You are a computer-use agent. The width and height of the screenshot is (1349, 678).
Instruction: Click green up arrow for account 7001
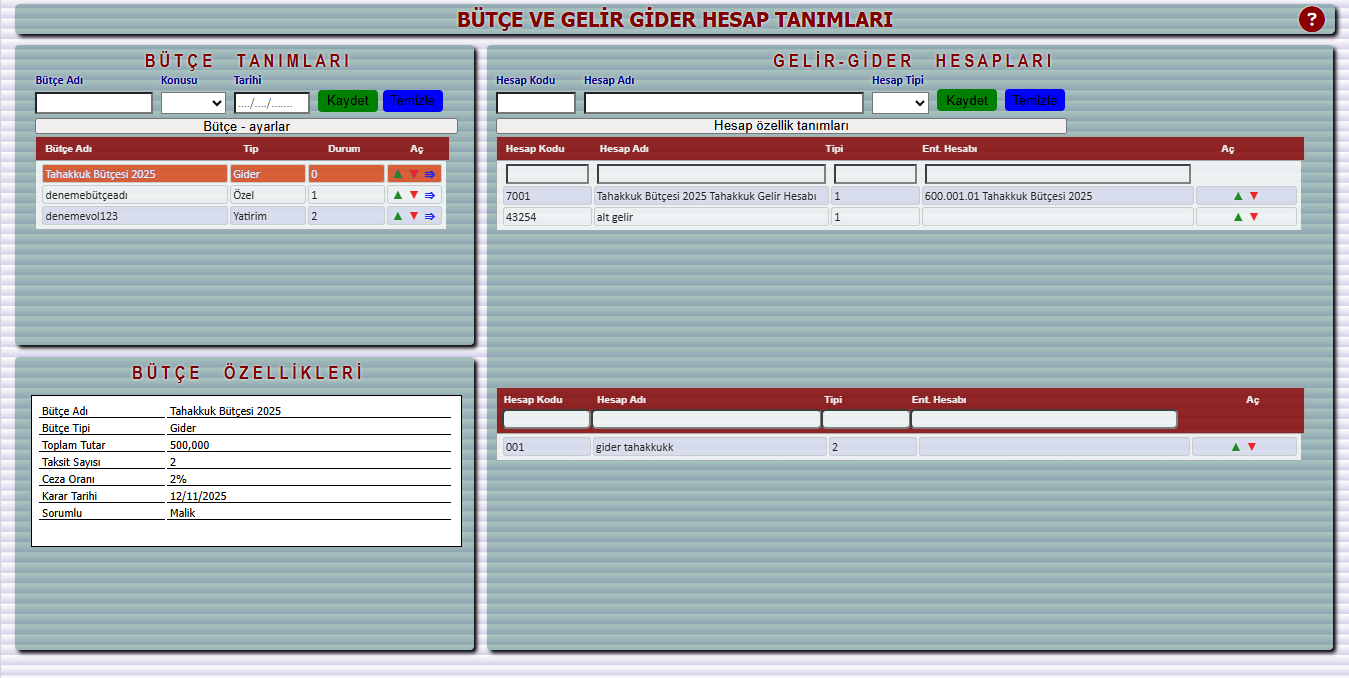pos(1238,196)
